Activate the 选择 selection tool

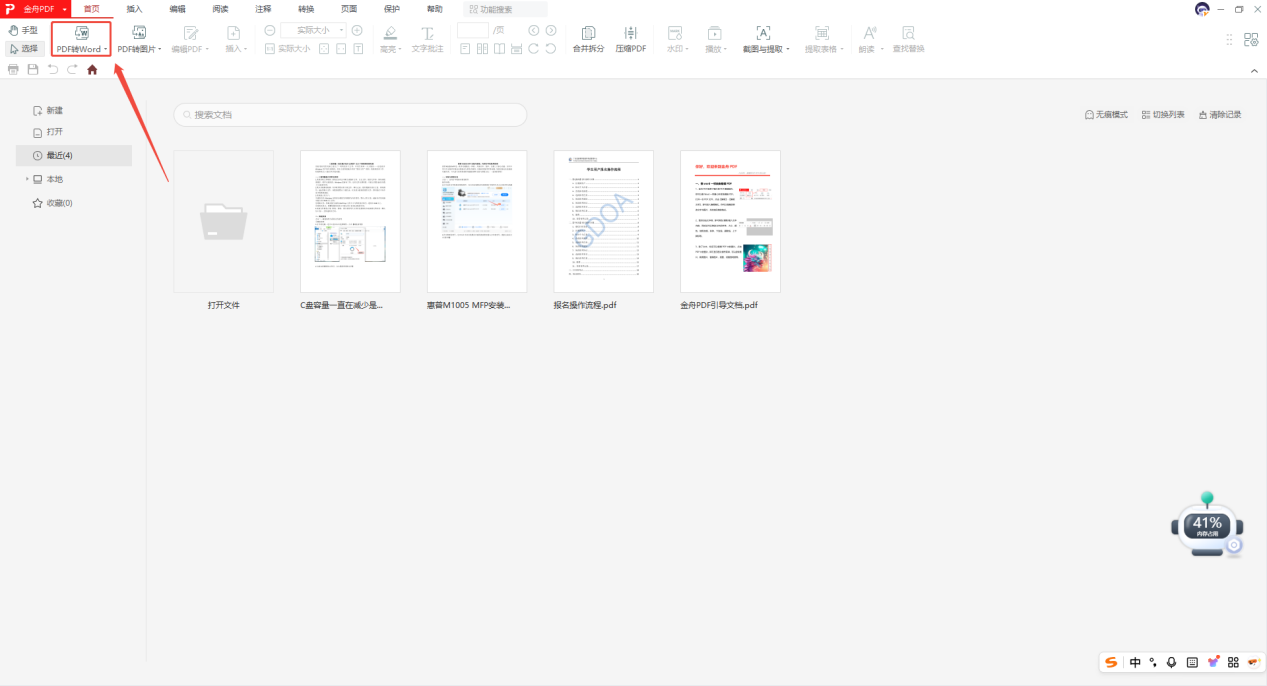click(x=22, y=48)
